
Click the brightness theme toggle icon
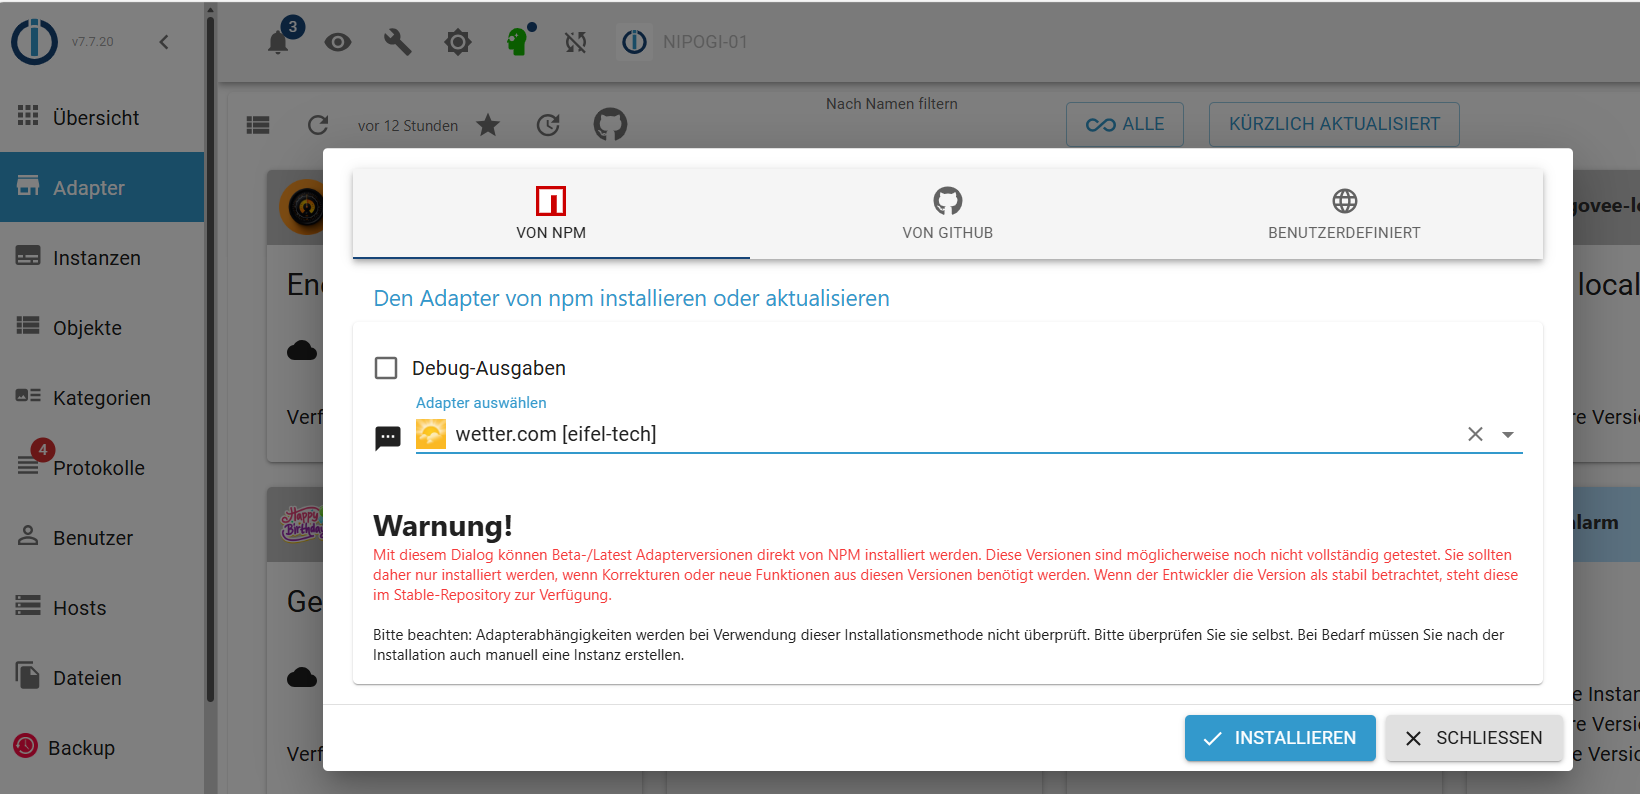tap(458, 42)
